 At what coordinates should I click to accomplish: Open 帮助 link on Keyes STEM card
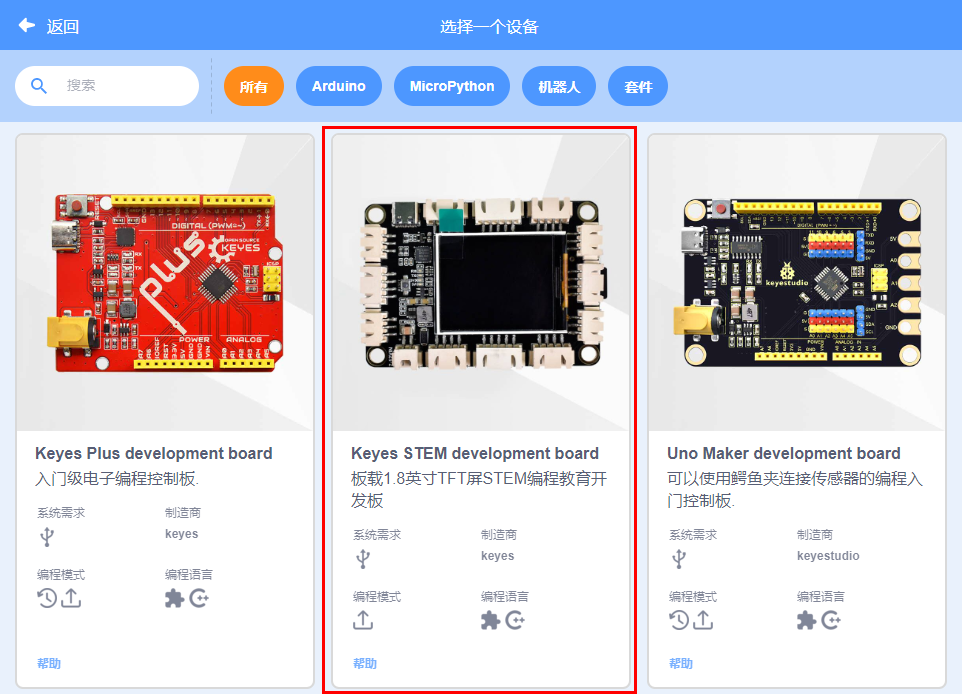pyautogui.click(x=365, y=663)
